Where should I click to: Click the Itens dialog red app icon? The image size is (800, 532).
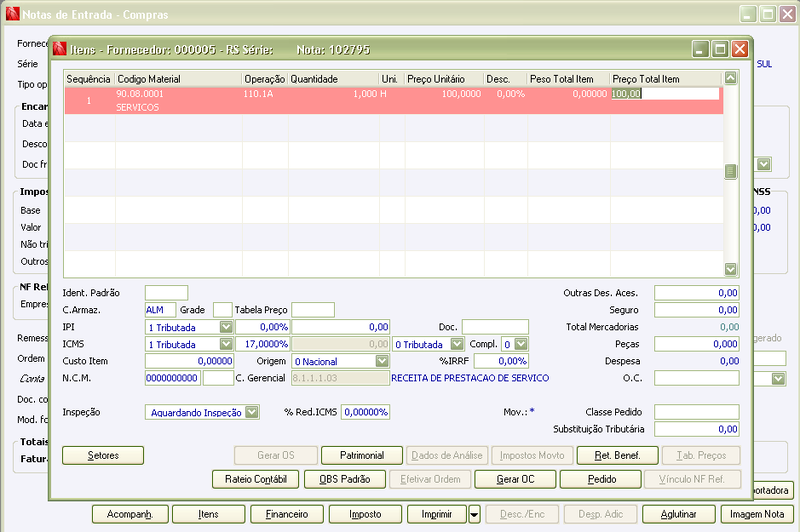click(60, 49)
